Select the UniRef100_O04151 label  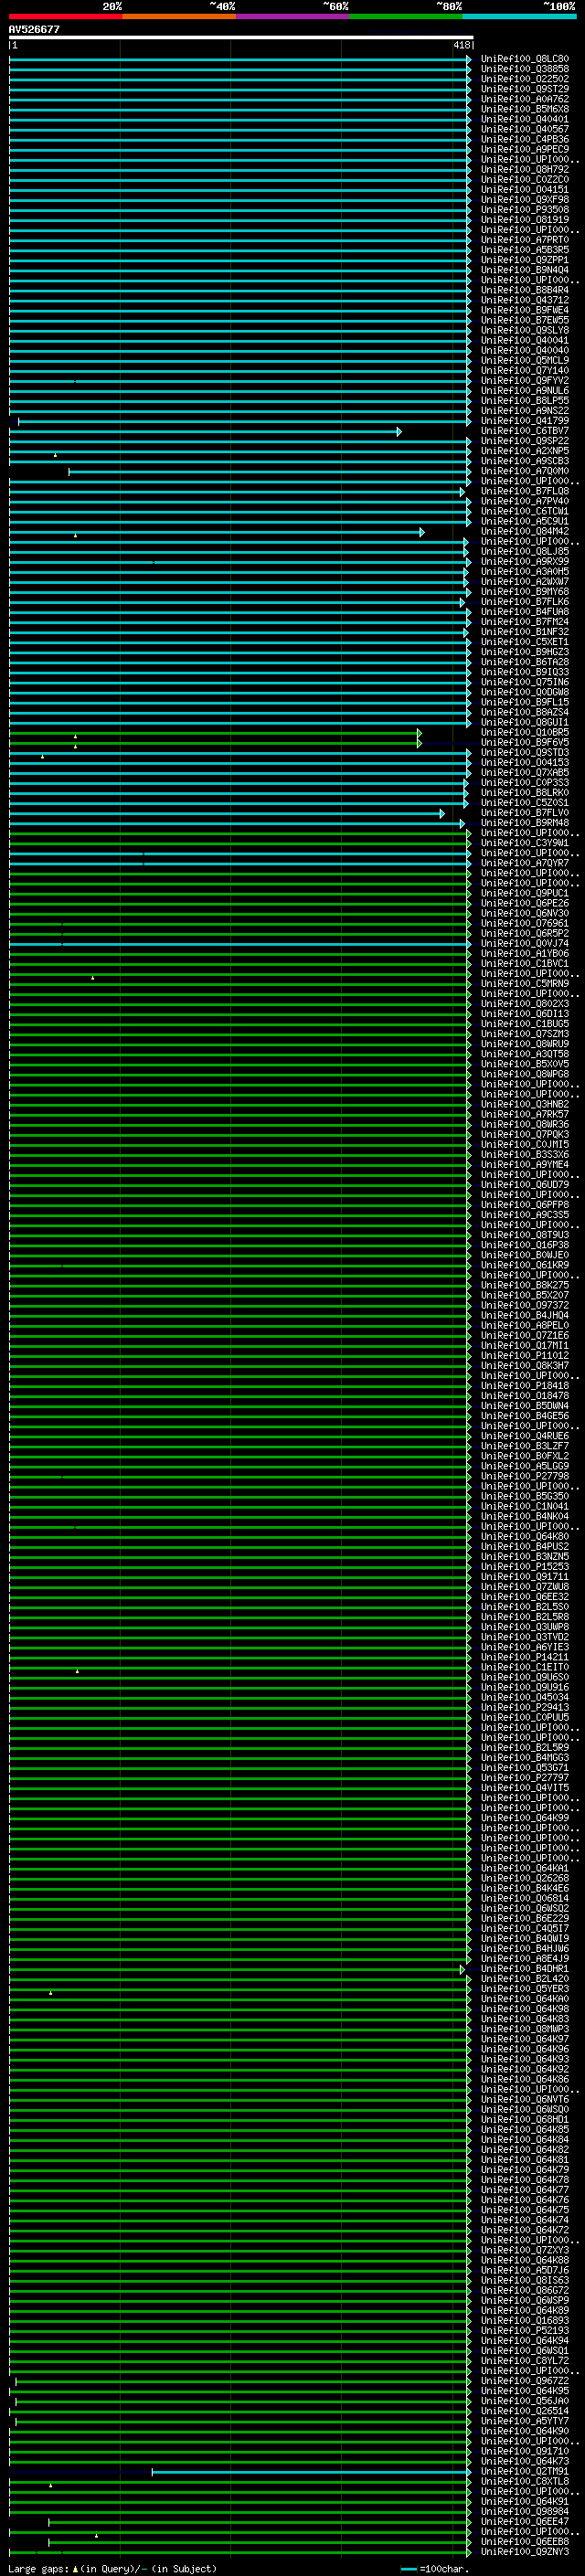pos(524,189)
